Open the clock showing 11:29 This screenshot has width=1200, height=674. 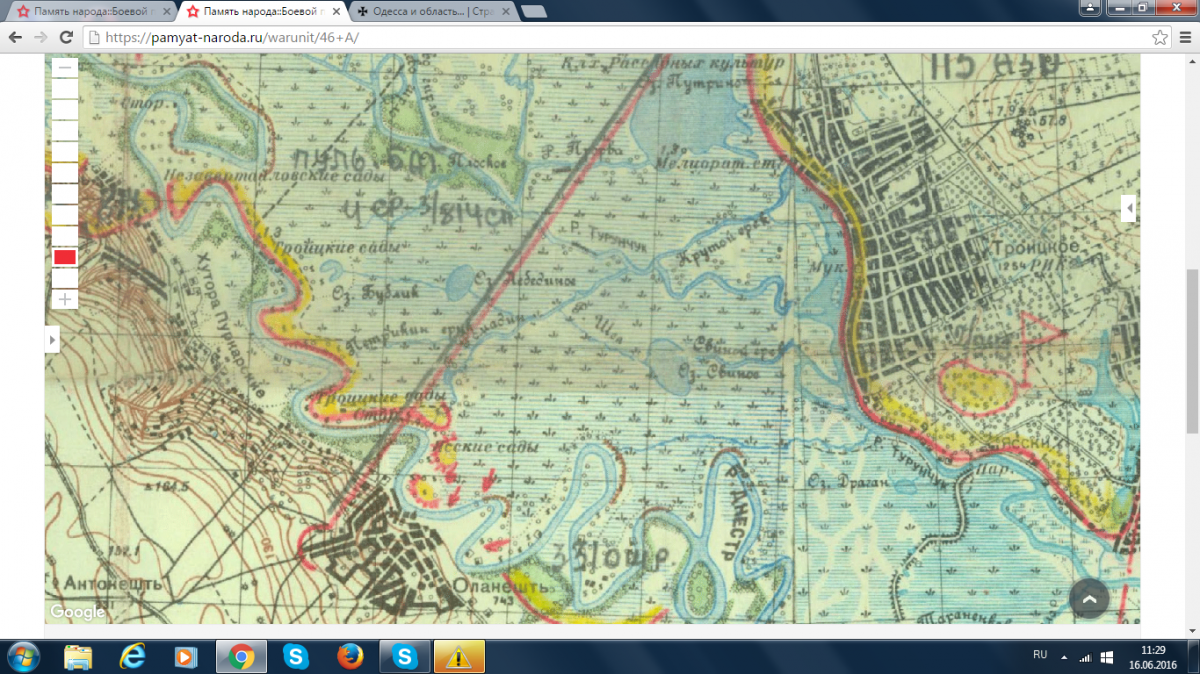coord(1152,656)
